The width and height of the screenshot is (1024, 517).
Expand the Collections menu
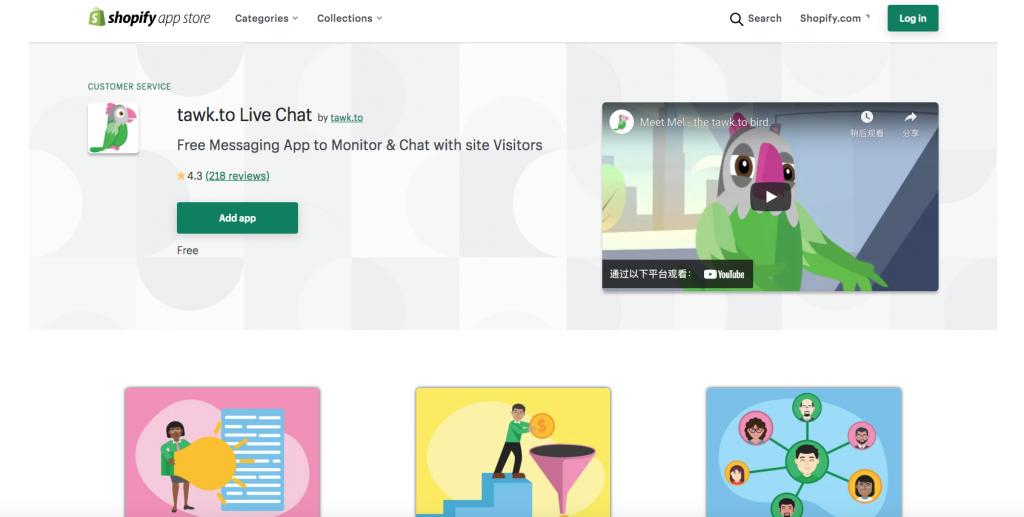(349, 18)
